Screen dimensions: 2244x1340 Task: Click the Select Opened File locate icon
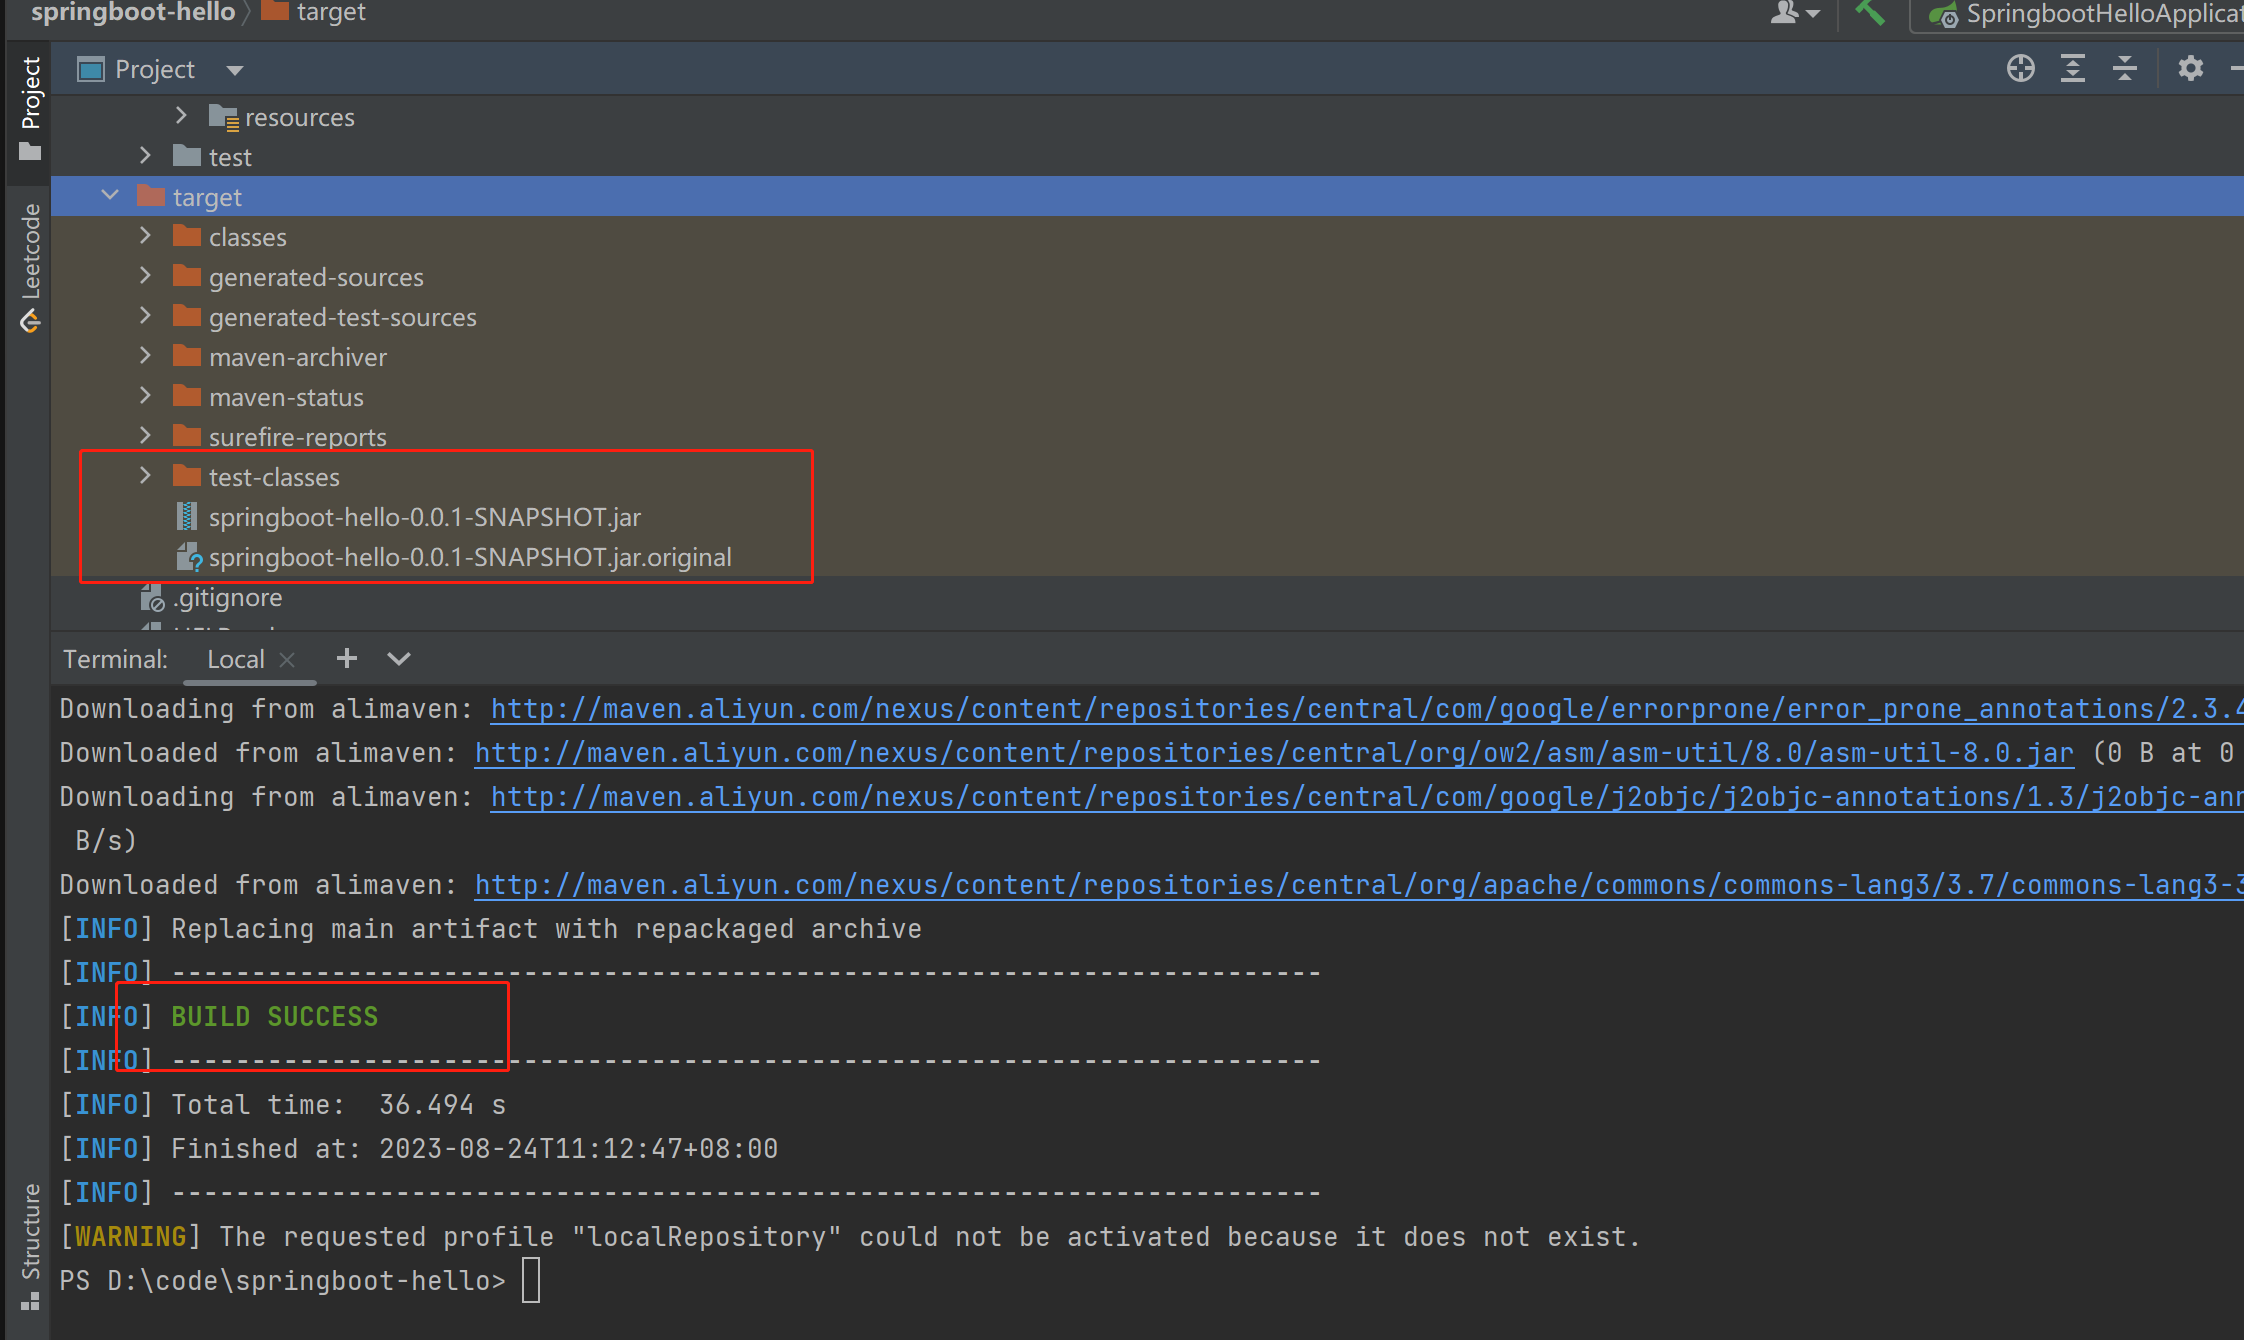click(2020, 69)
